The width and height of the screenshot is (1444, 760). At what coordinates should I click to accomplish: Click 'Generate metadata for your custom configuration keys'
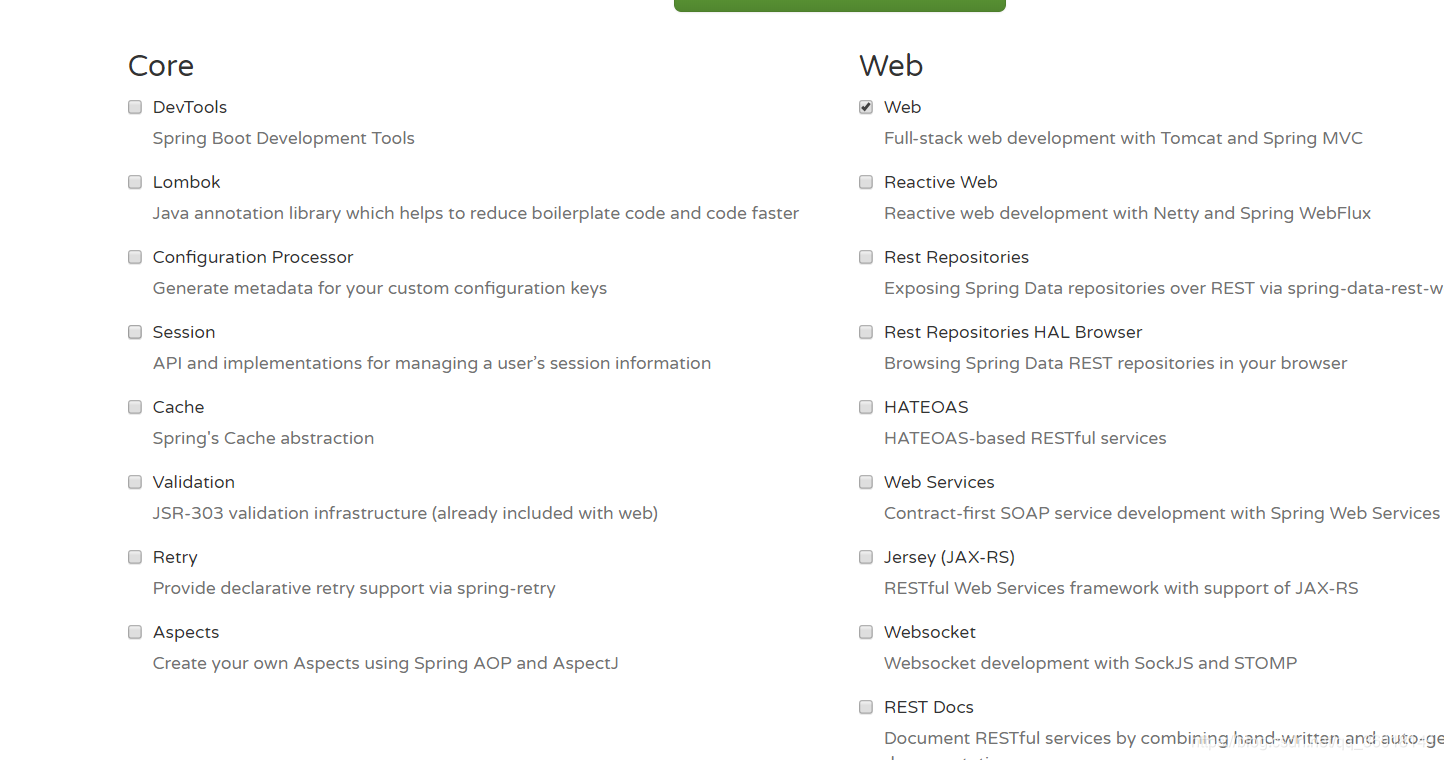click(380, 288)
